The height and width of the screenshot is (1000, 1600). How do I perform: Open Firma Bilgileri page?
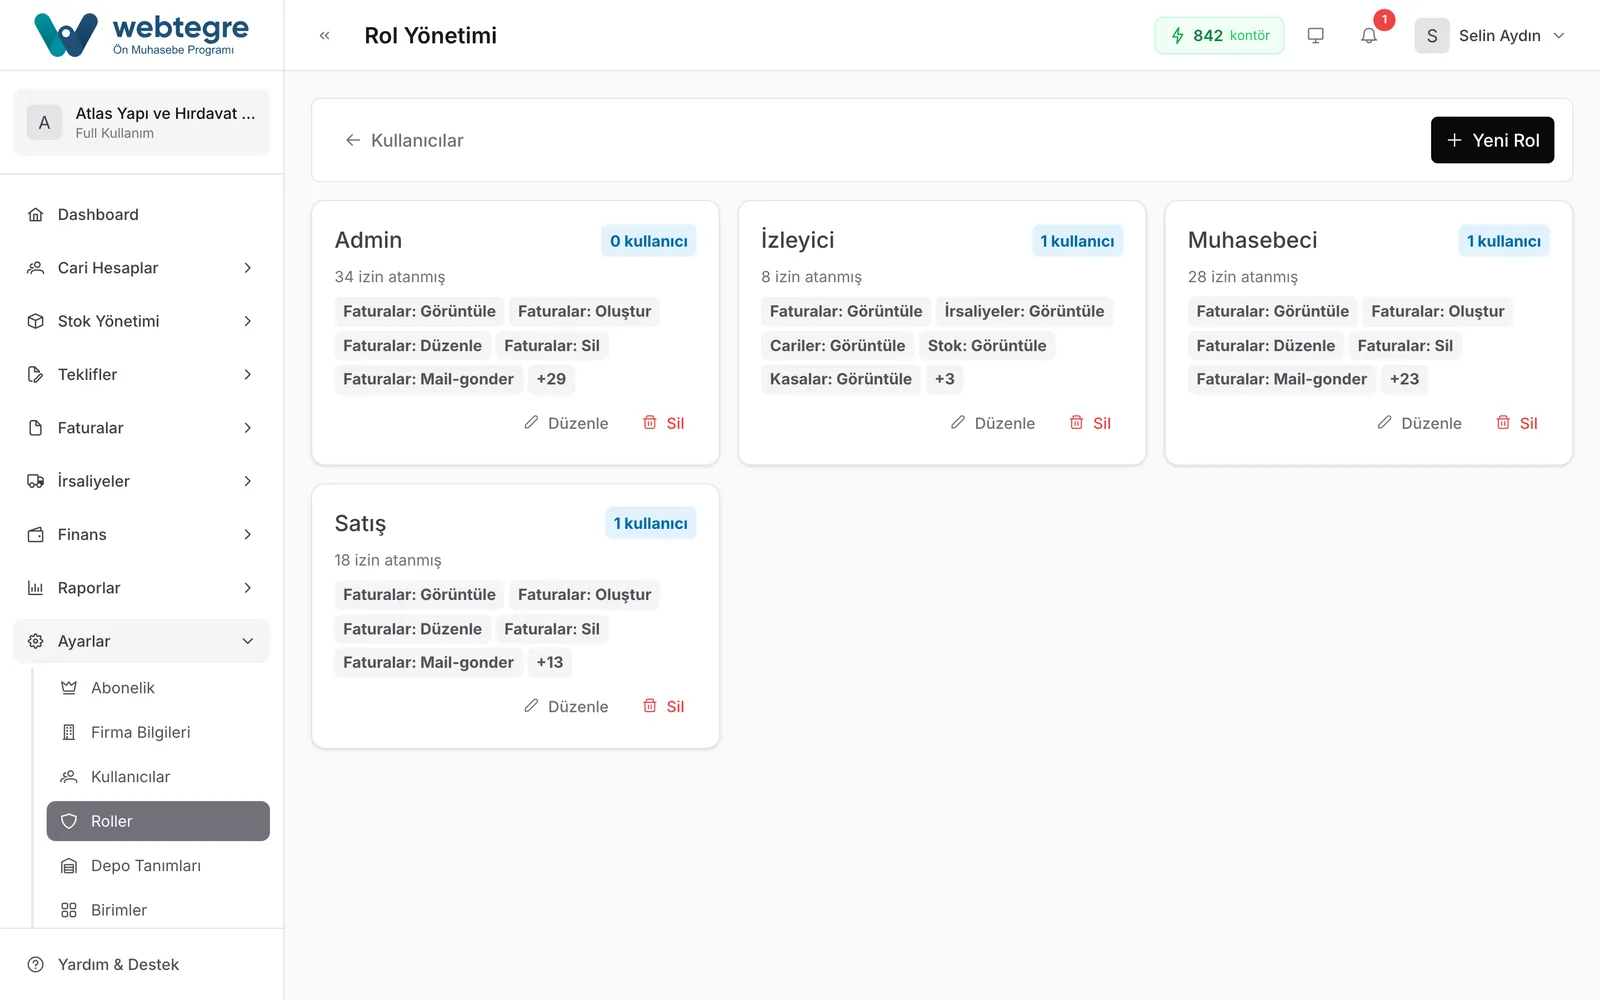(158, 732)
